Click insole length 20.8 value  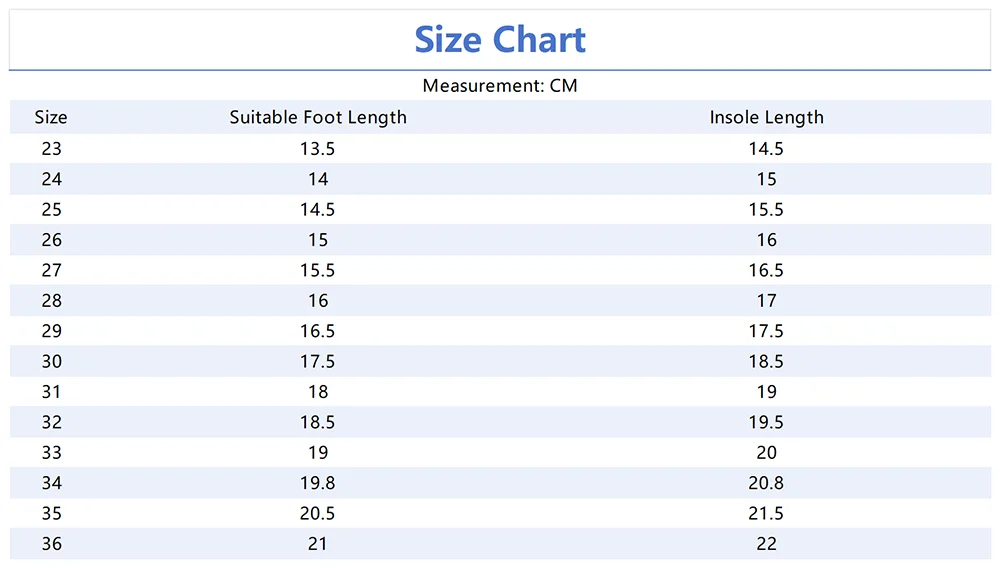pos(766,483)
